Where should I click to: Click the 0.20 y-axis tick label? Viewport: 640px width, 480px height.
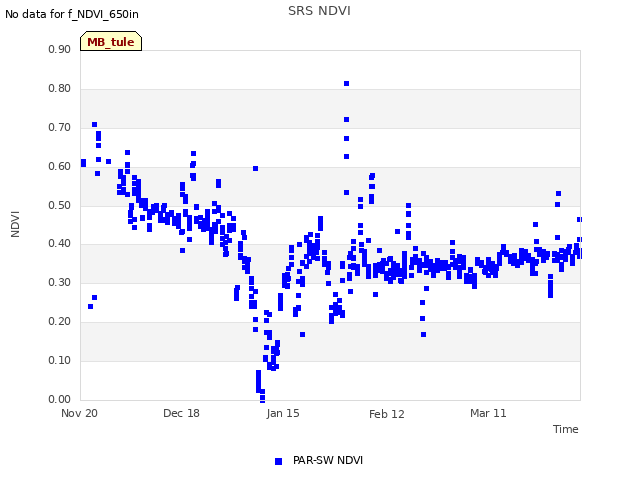coord(59,322)
